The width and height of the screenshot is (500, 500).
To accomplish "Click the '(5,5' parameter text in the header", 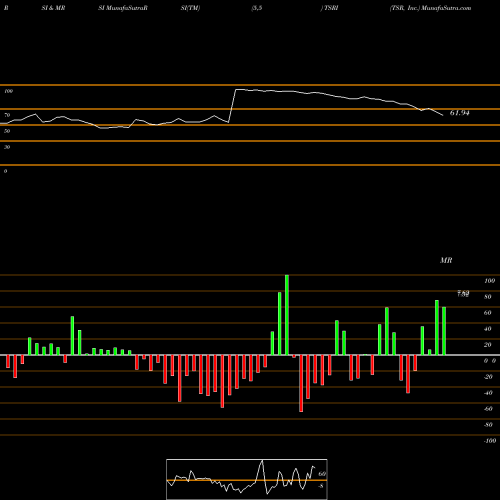I will (256, 8).
